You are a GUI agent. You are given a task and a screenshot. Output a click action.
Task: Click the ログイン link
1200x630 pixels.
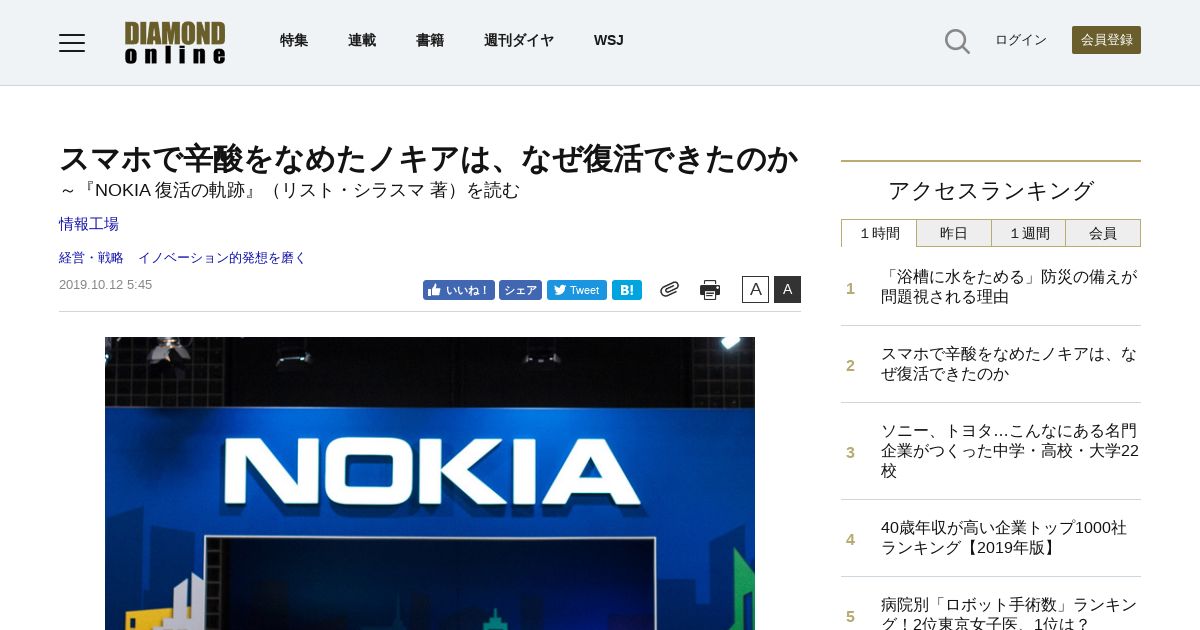1021,40
